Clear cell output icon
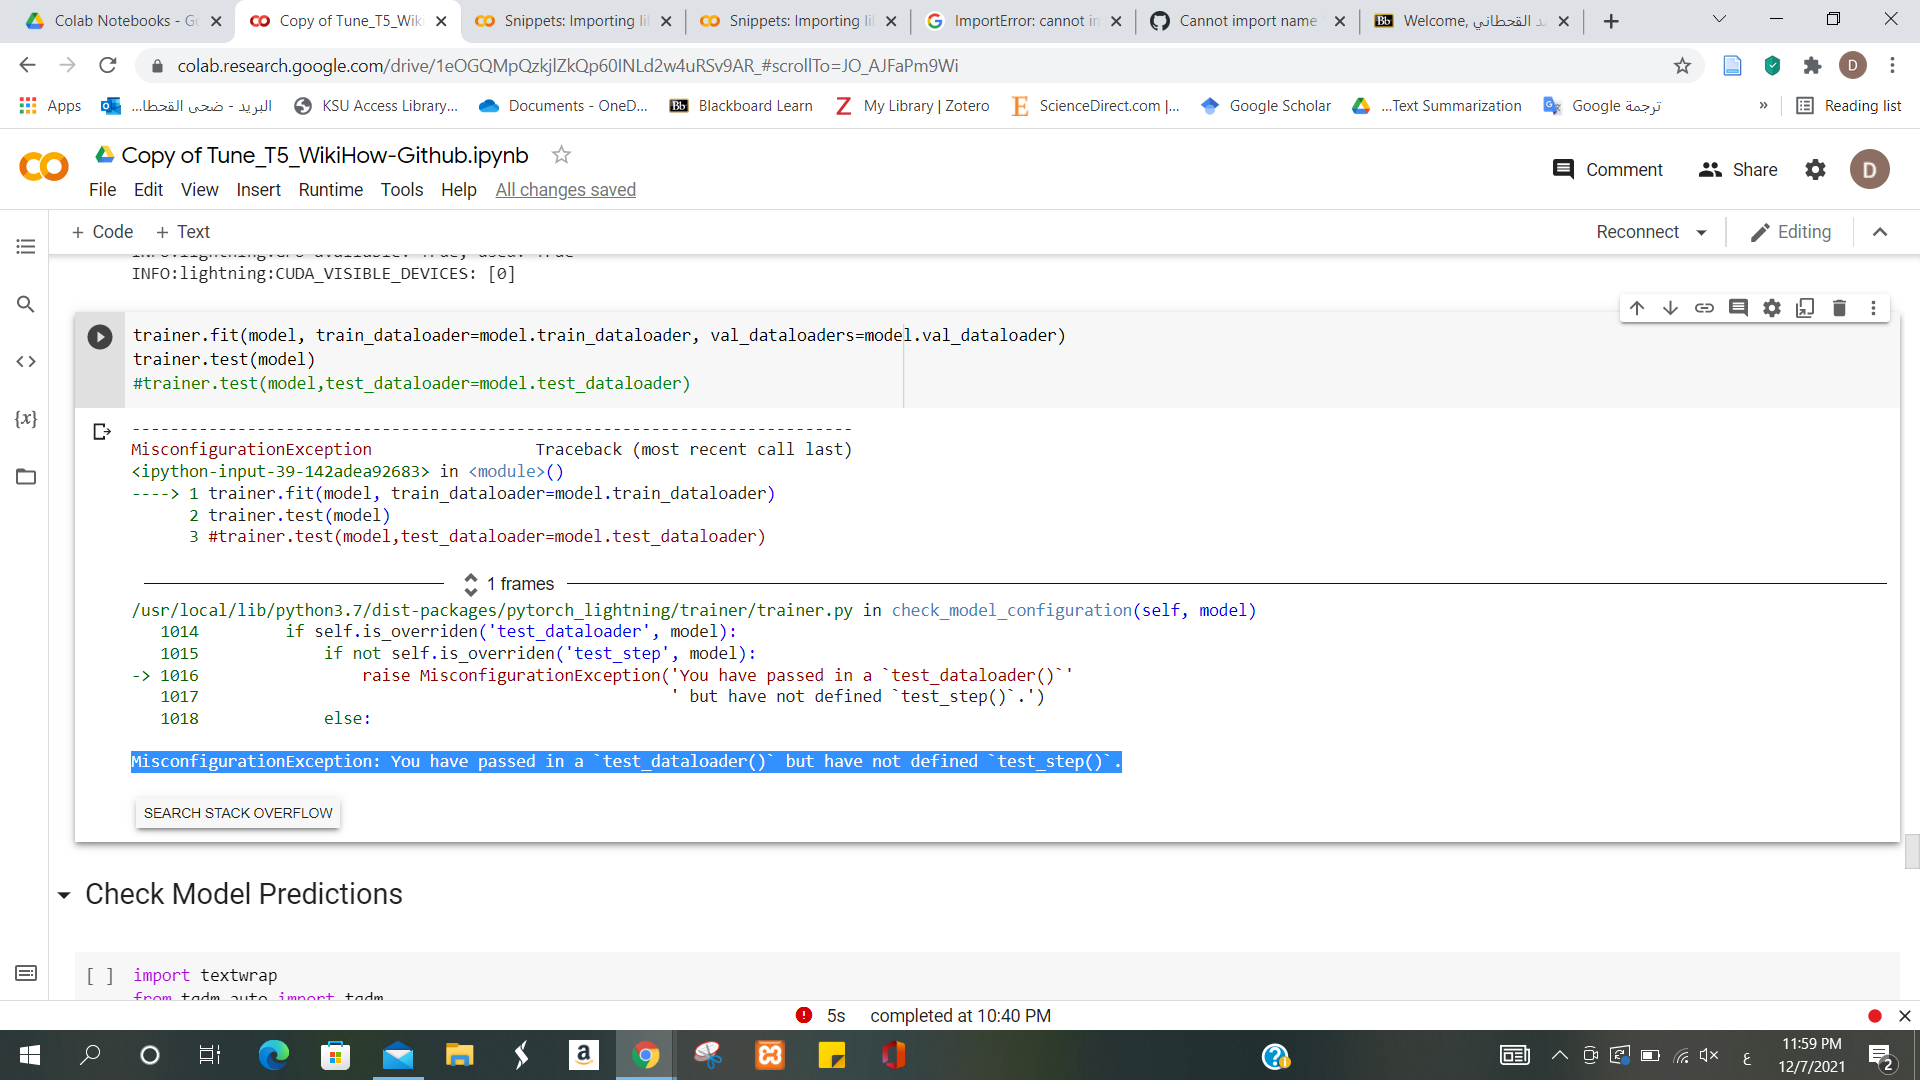 click(101, 432)
